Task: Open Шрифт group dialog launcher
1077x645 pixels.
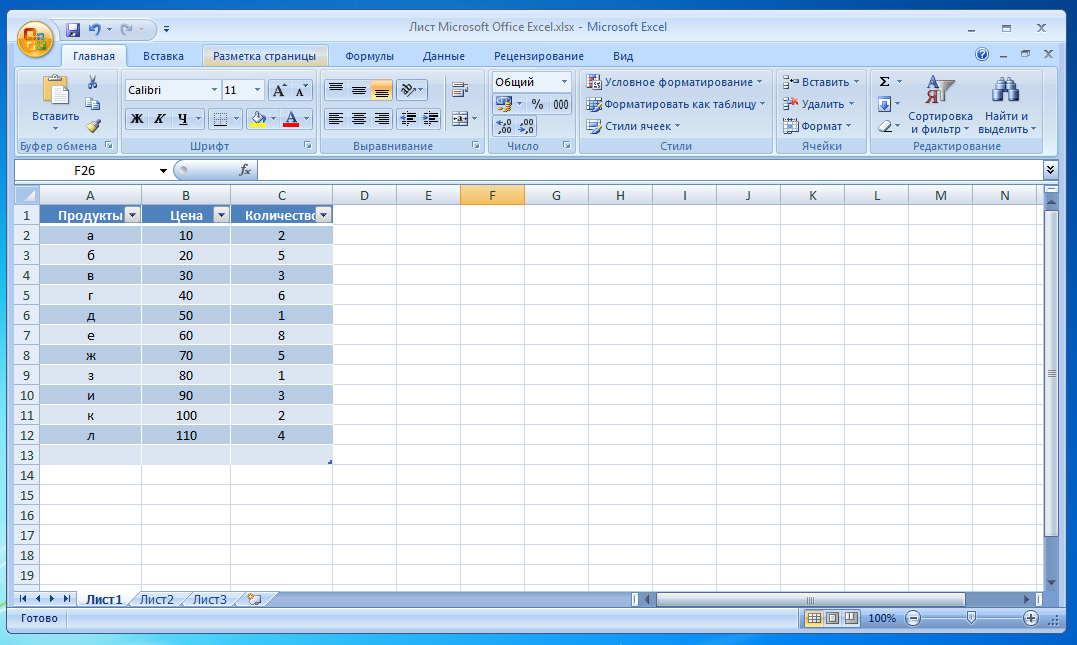Action: point(307,146)
